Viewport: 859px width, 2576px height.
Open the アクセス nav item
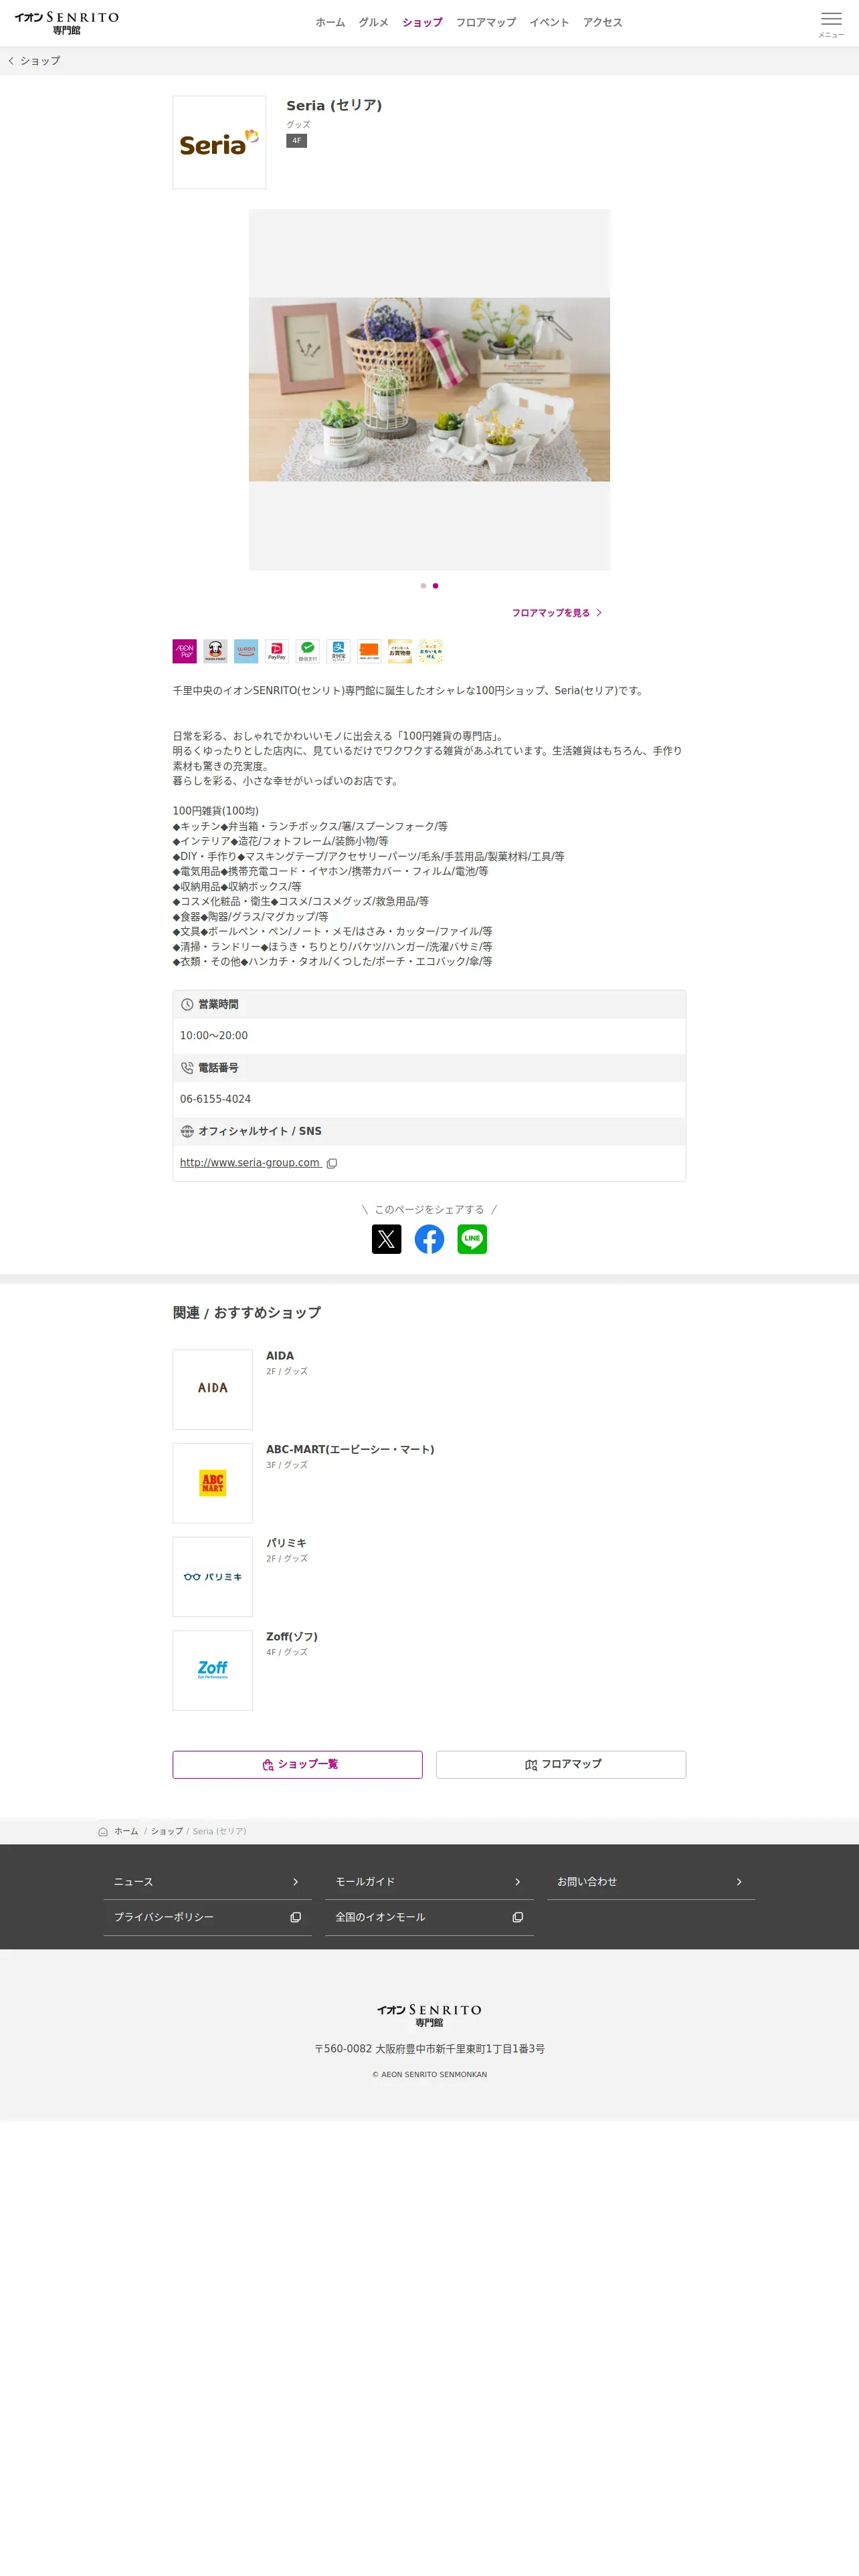point(603,22)
